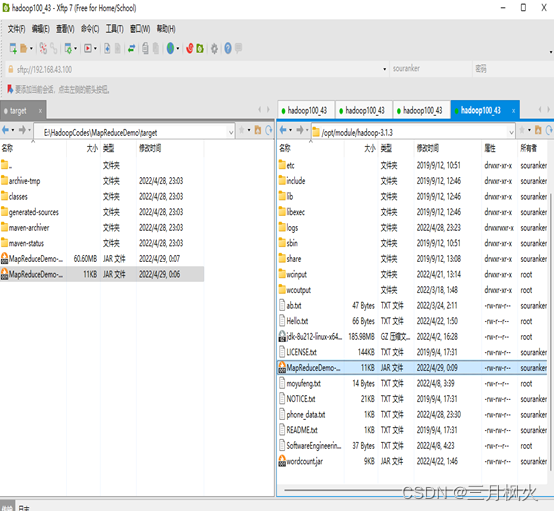
Task: Open the 查看(V) menu
Action: (x=65, y=29)
